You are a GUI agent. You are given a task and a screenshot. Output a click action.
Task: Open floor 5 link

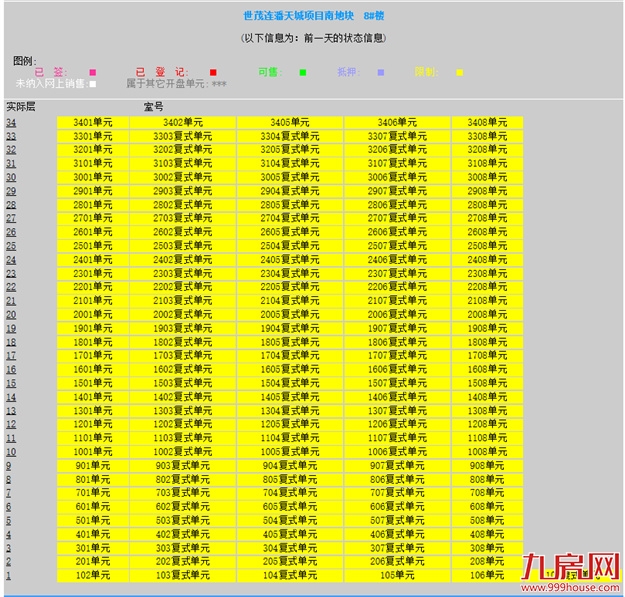coord(8,520)
